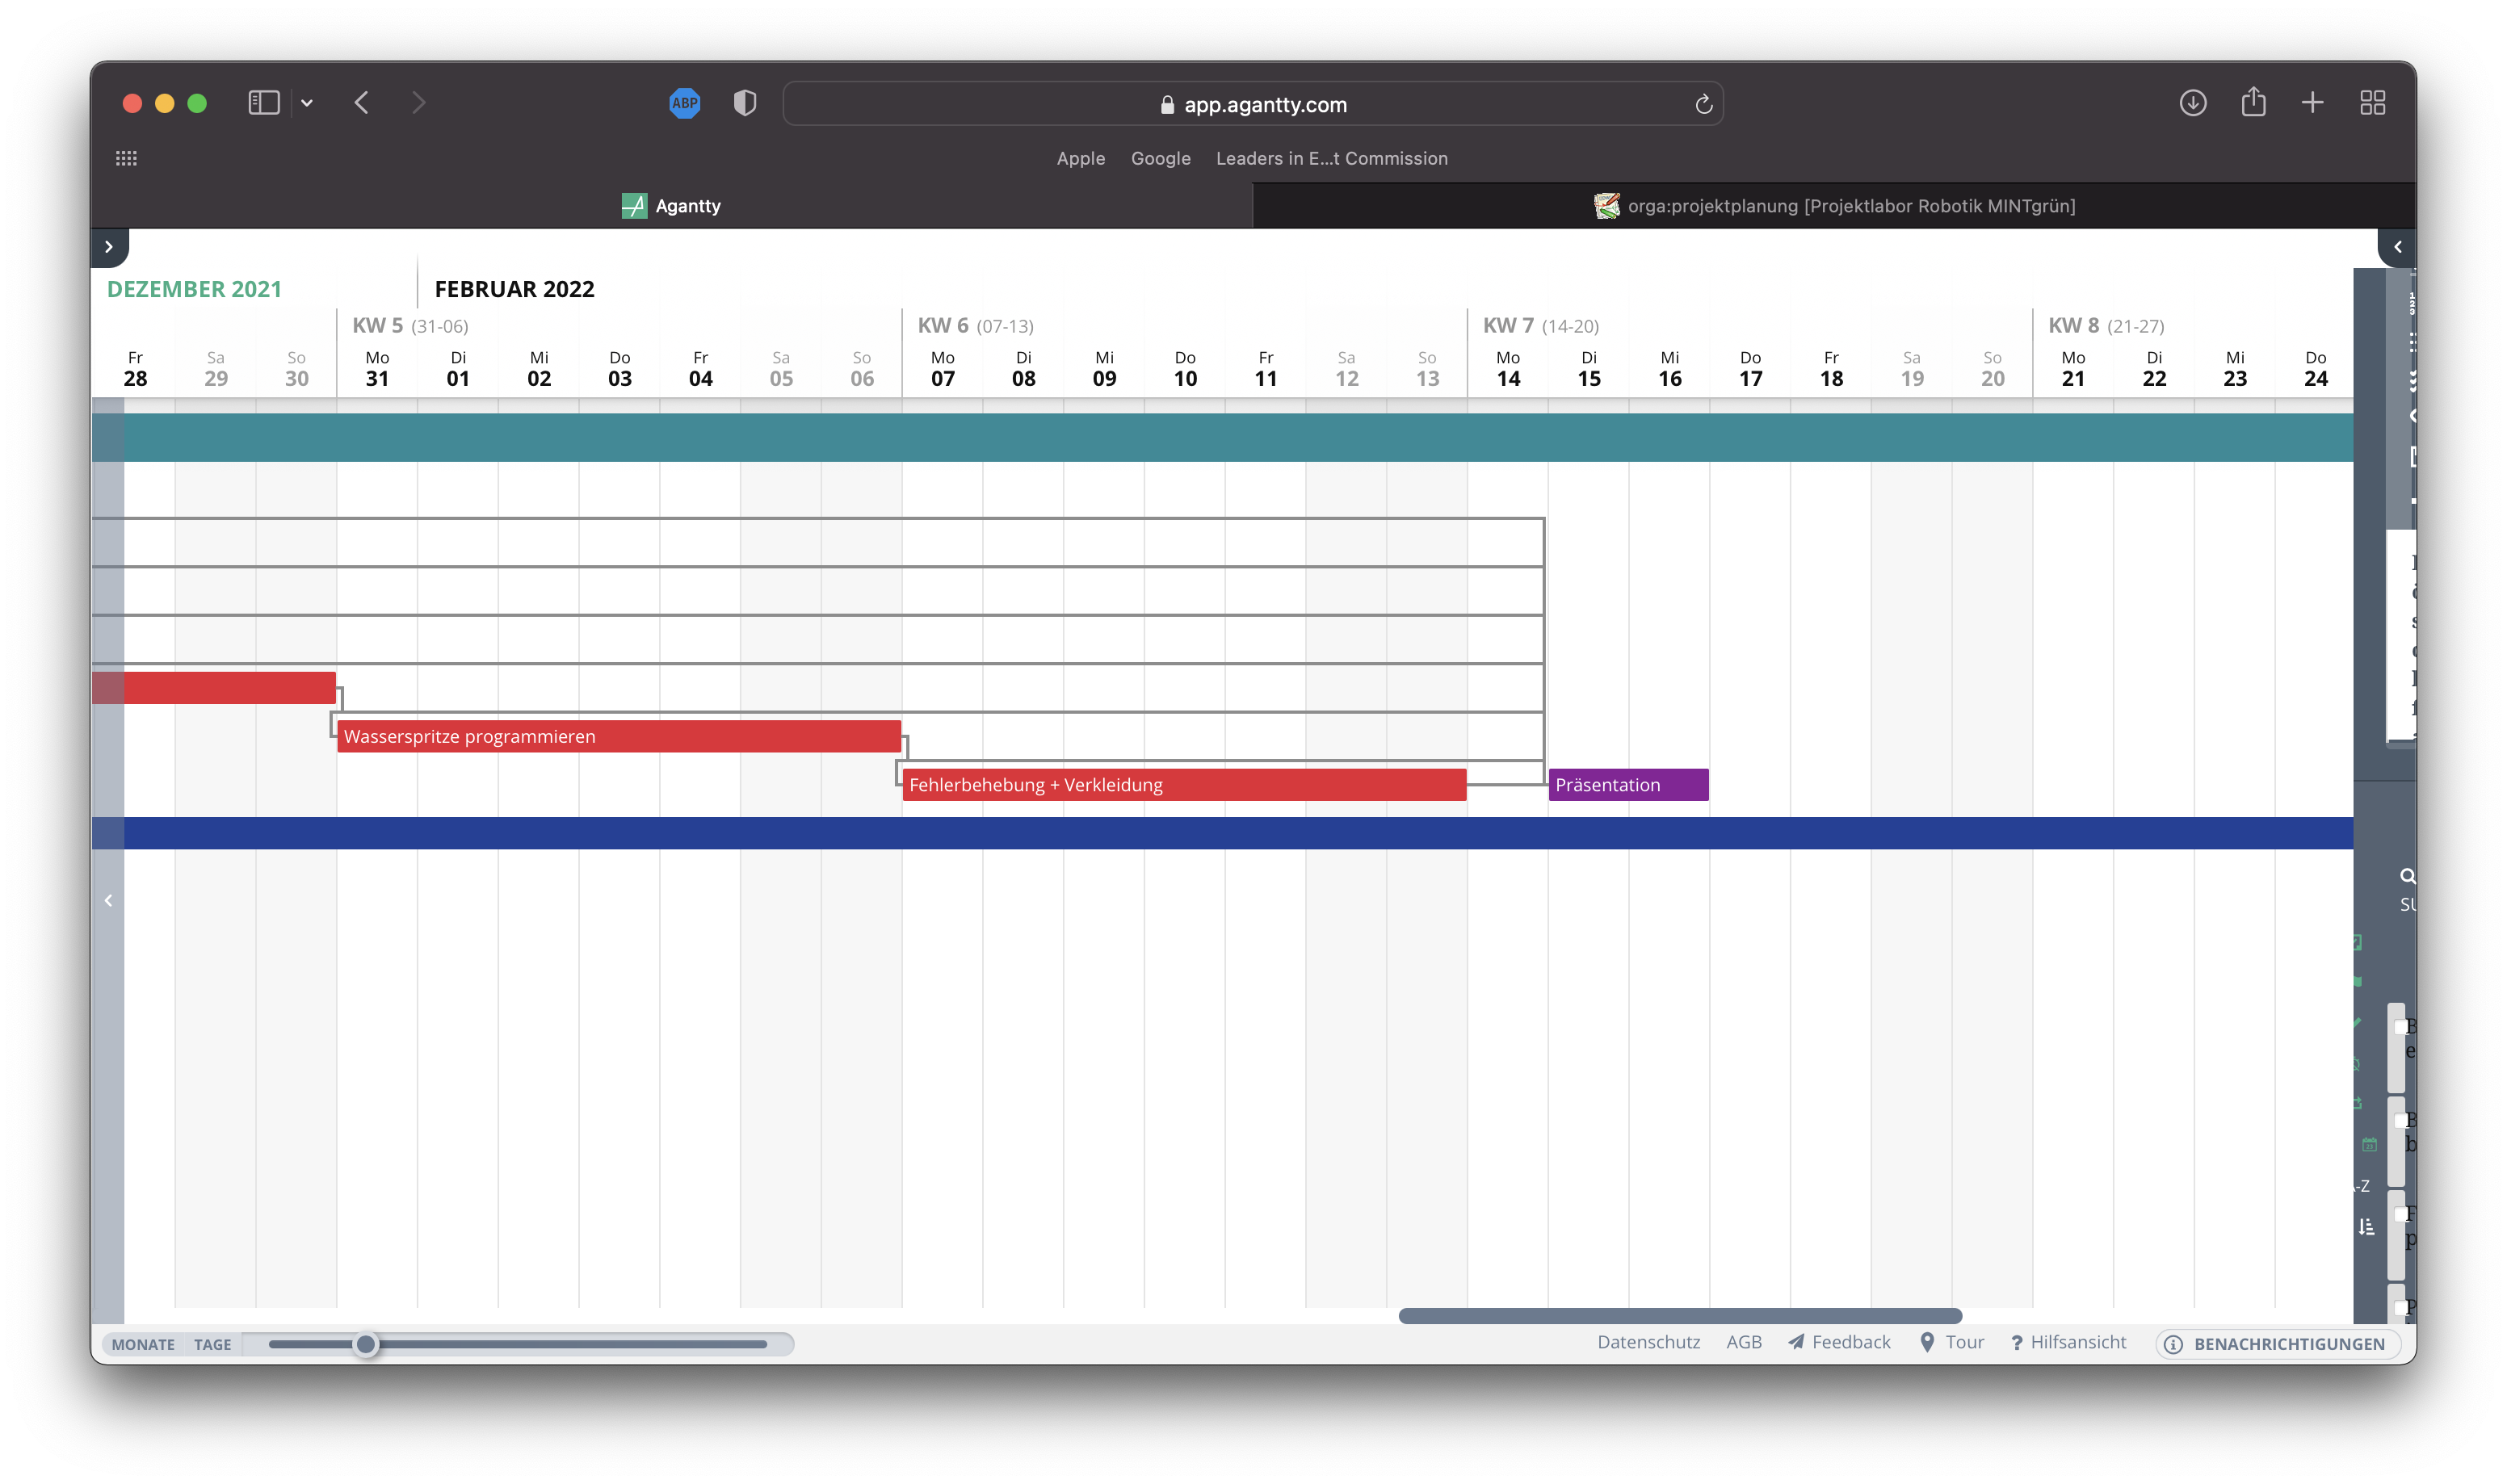Click the Fr 18 day header

pos(1831,369)
